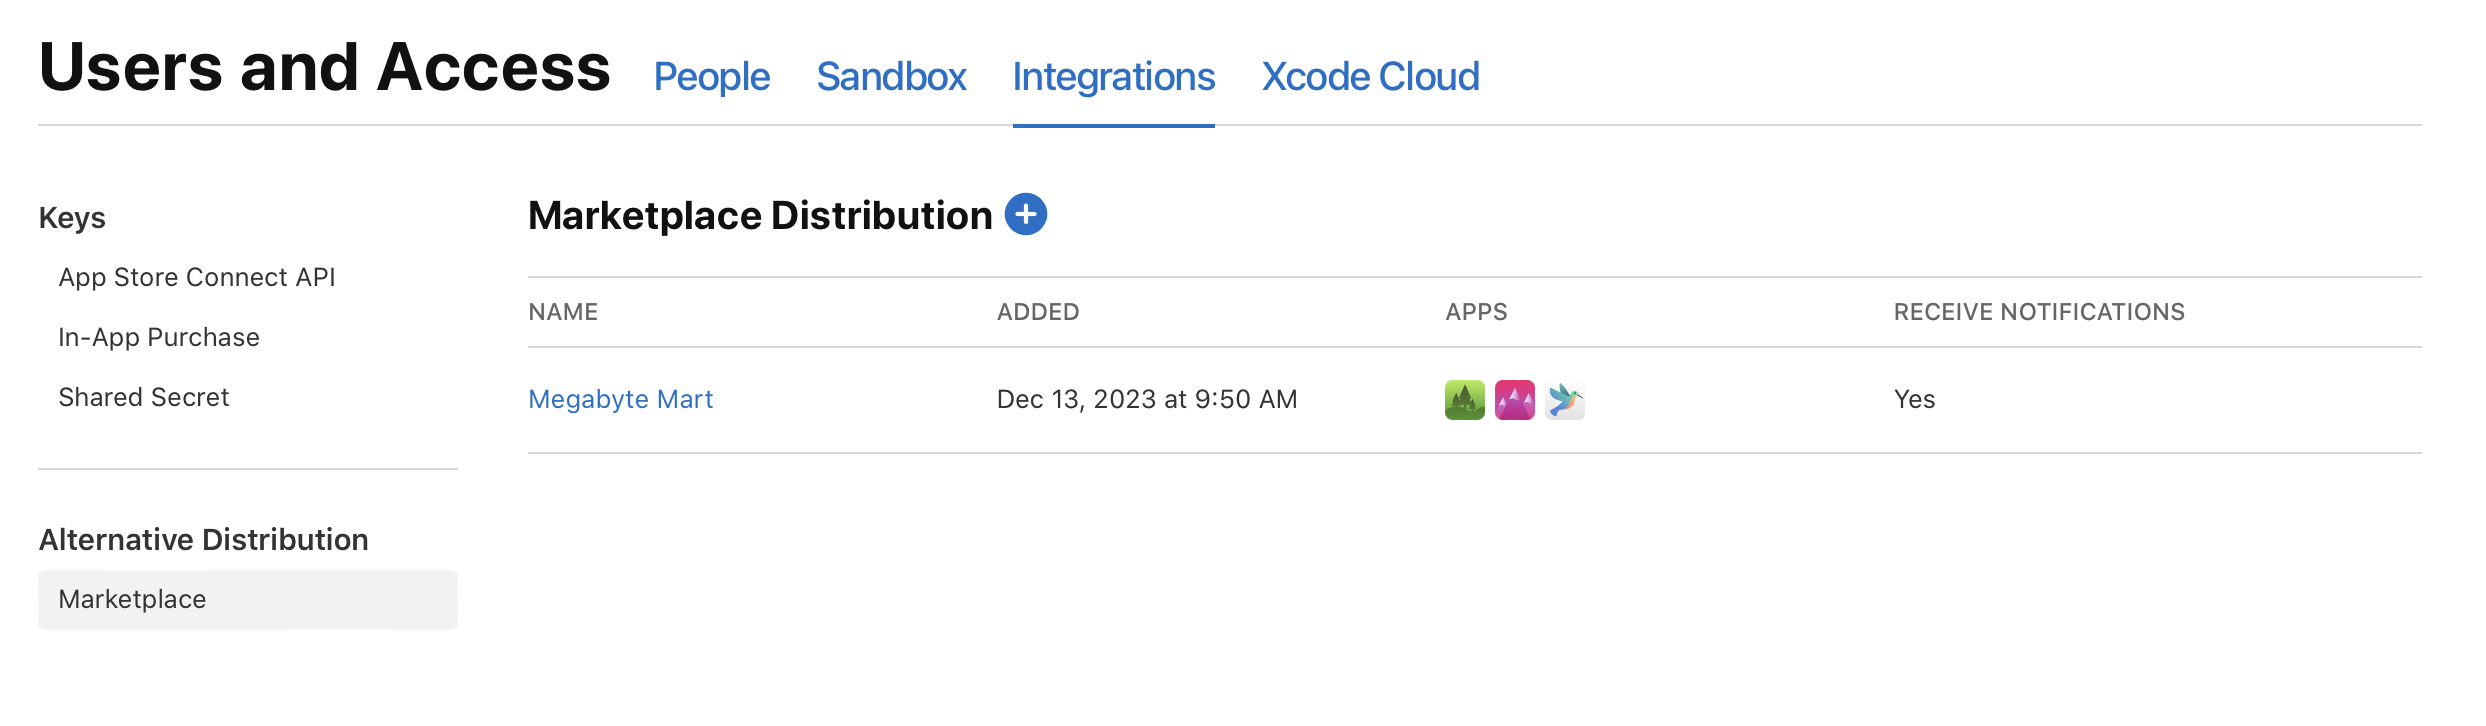
Task: Click the NAME column header
Action: (563, 312)
